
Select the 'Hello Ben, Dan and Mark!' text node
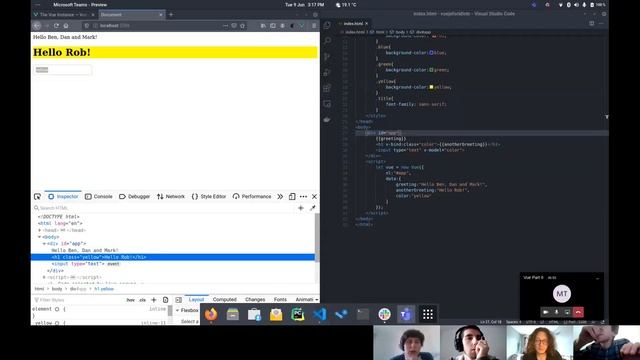point(85,251)
